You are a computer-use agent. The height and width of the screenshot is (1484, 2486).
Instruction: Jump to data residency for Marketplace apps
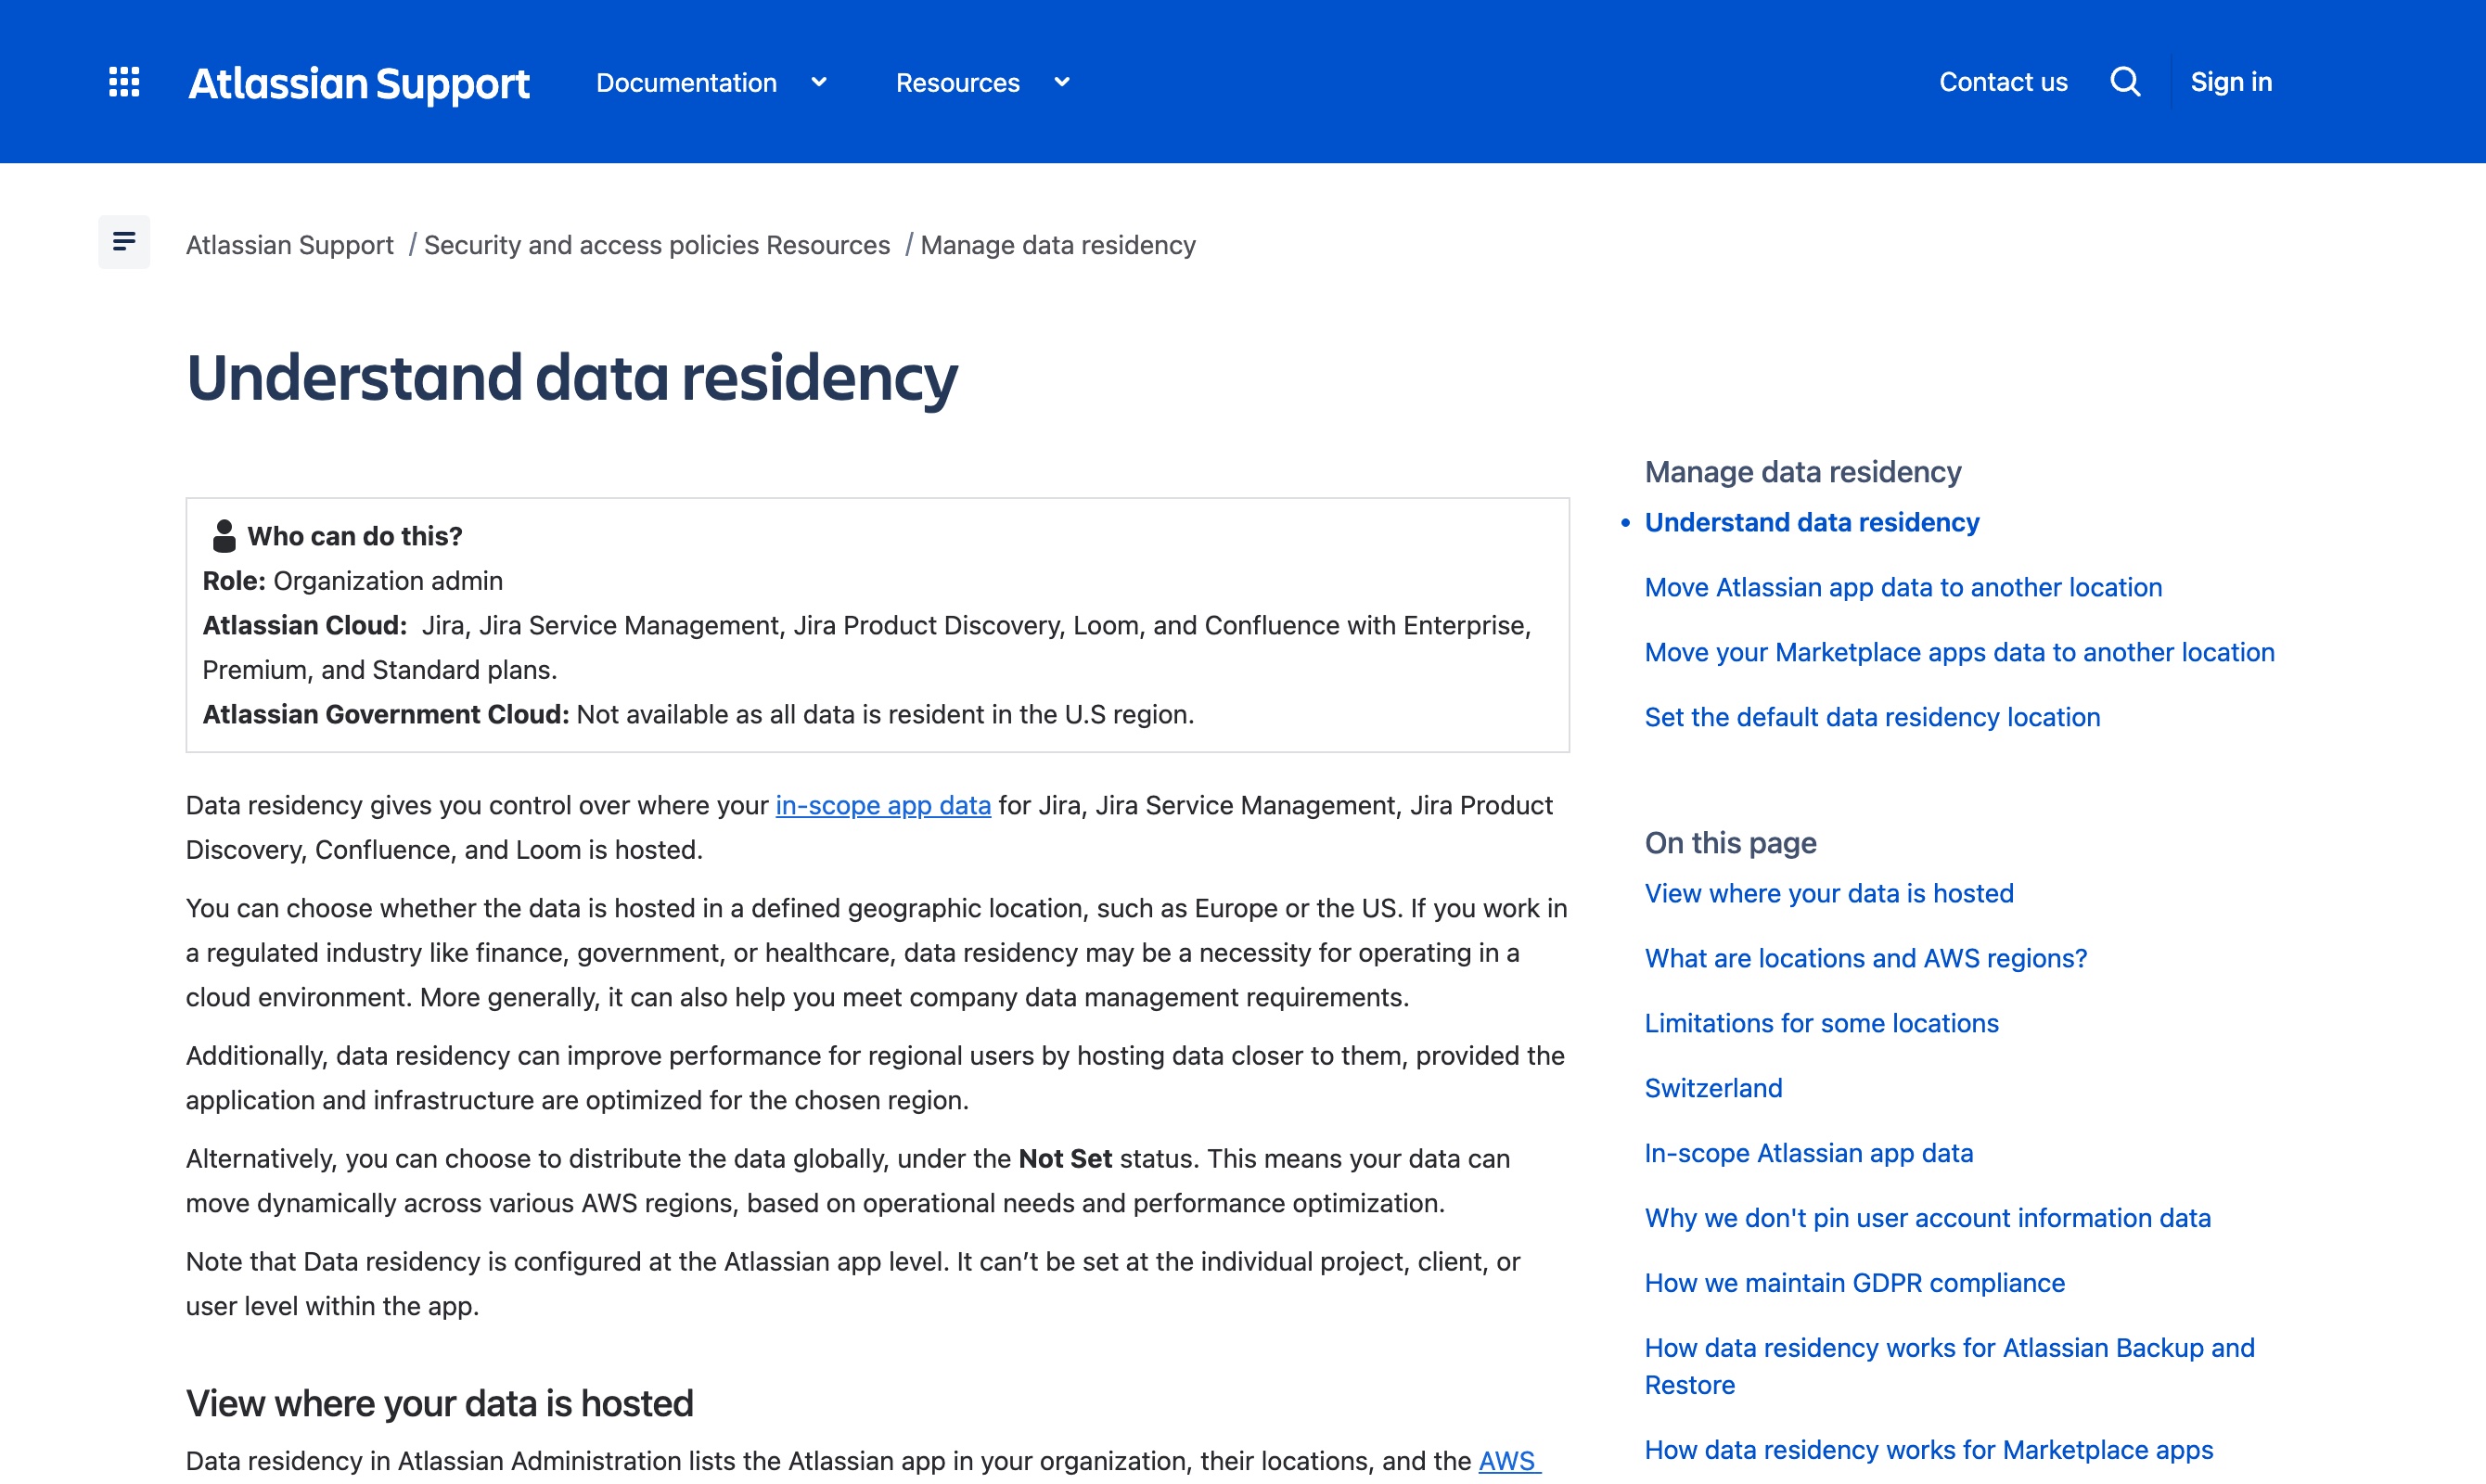(1928, 1450)
